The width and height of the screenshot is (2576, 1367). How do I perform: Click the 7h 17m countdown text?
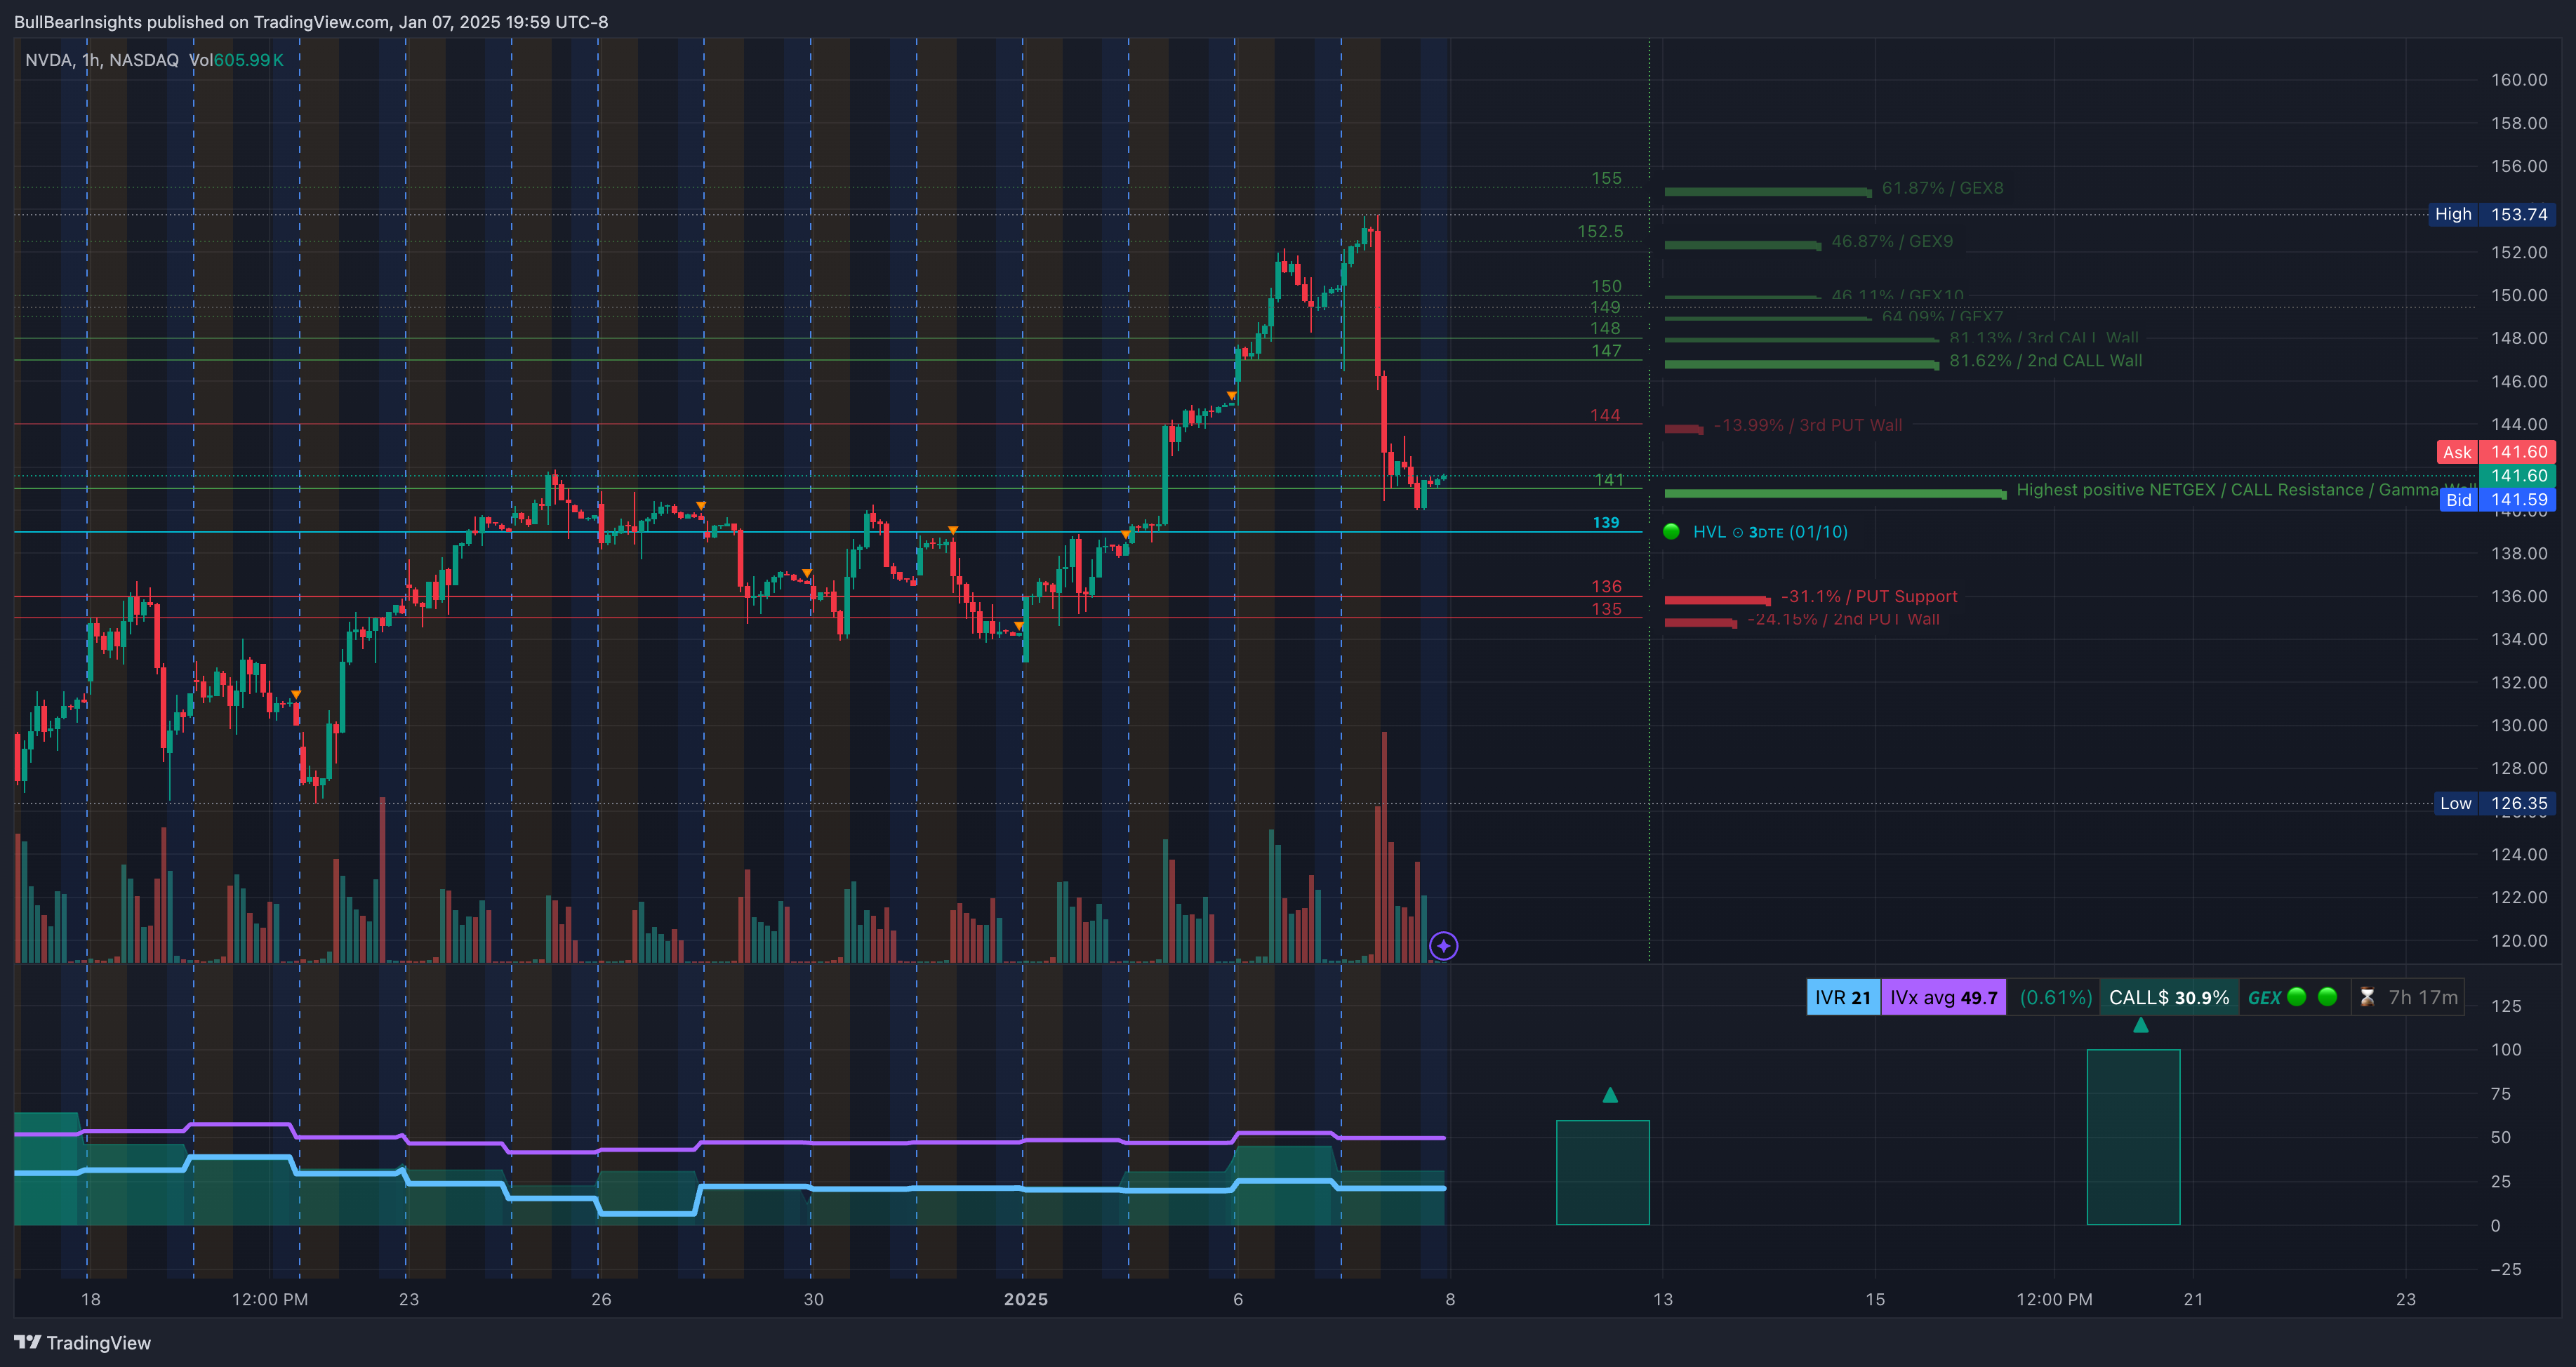coord(2423,997)
